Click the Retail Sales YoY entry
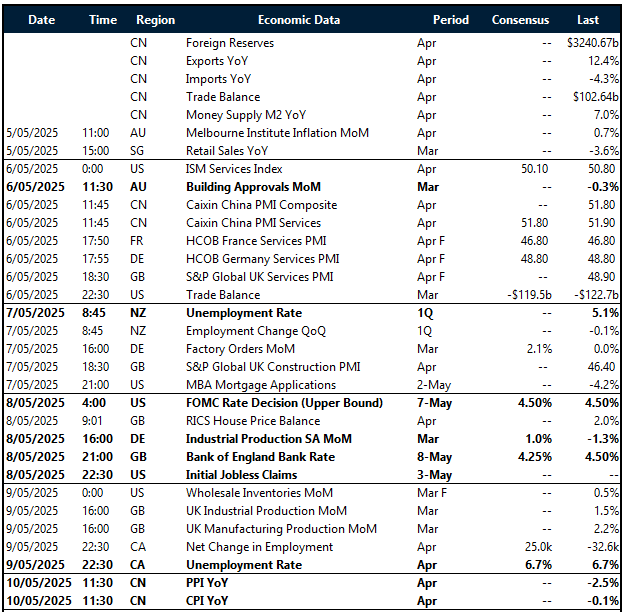Image resolution: width=632 pixels, height=612 pixels. [x=227, y=151]
